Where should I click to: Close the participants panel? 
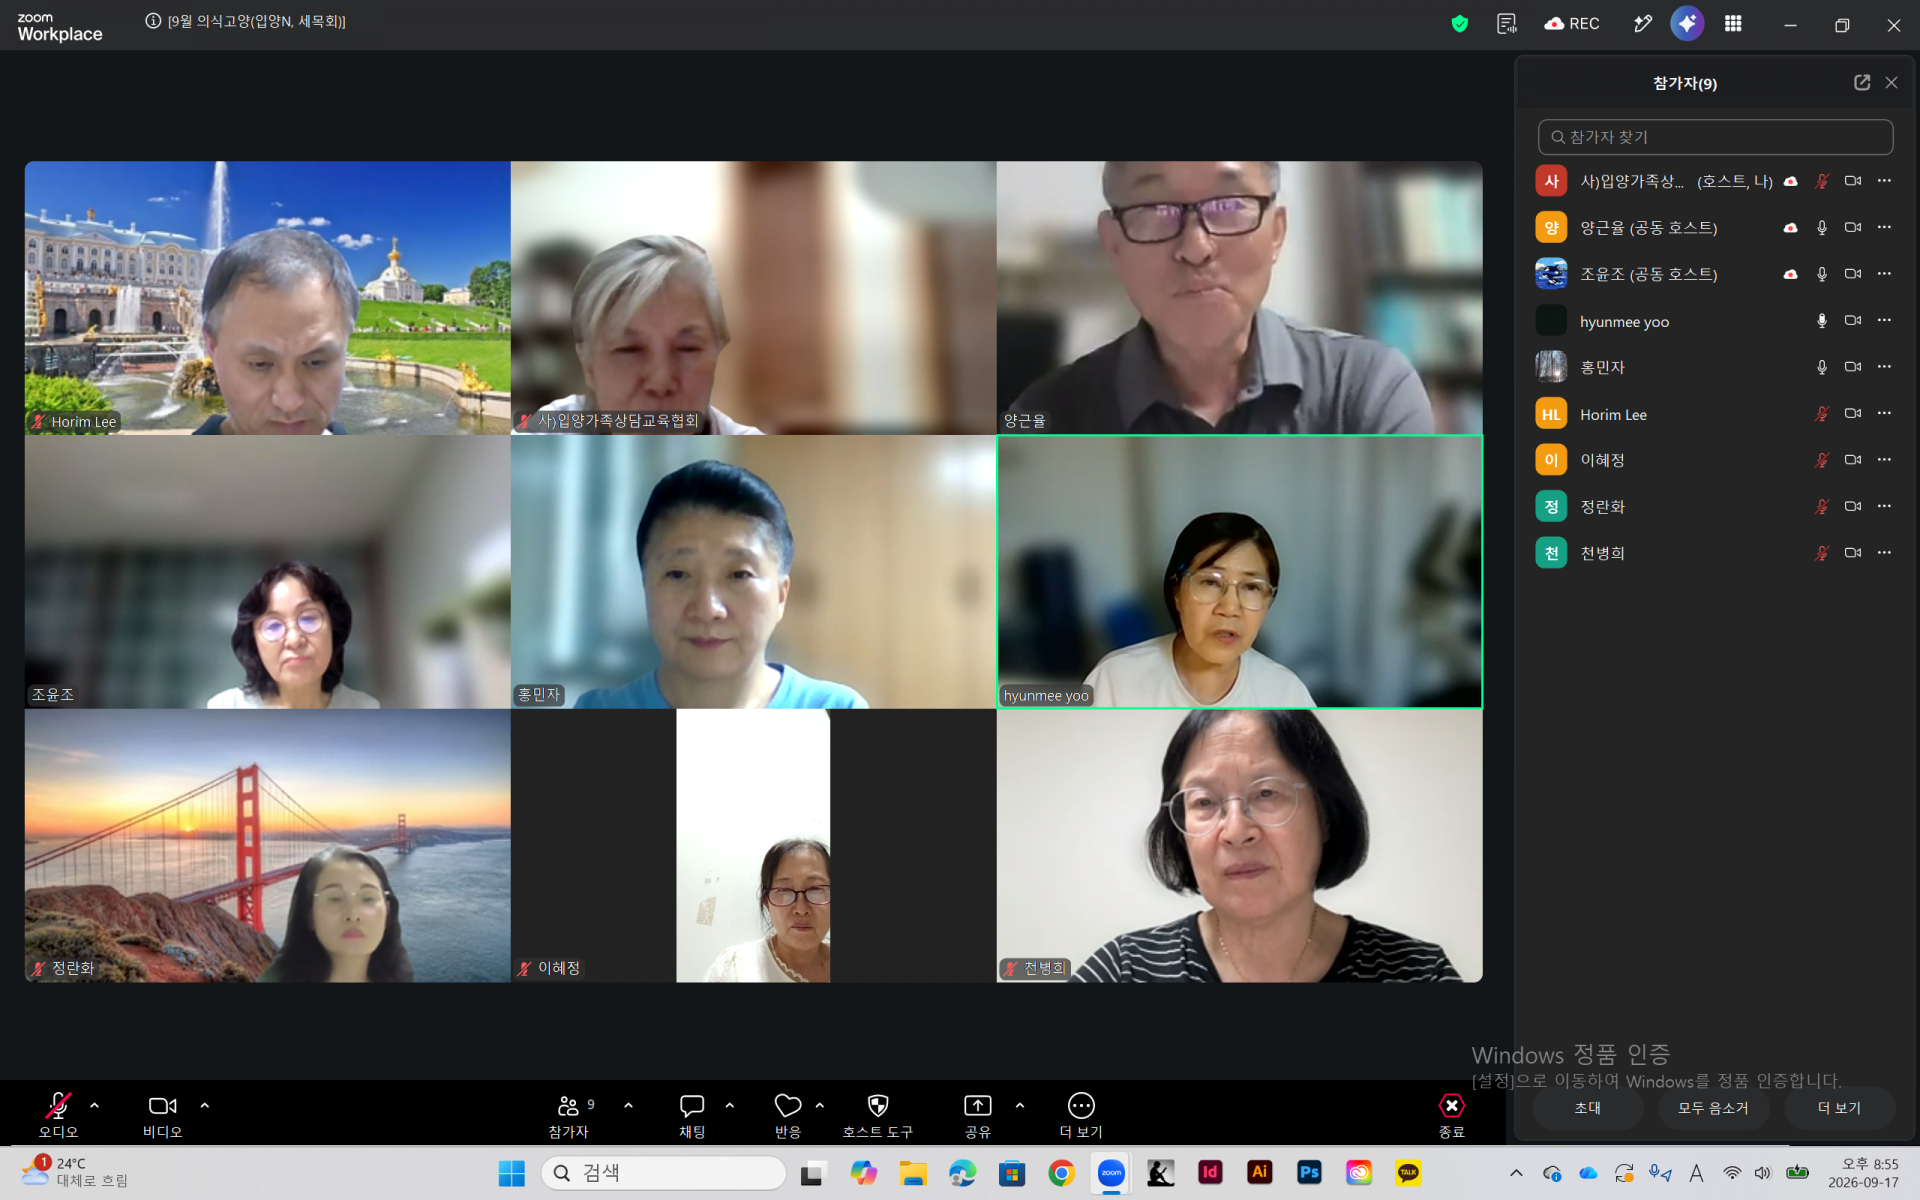click(x=1891, y=83)
